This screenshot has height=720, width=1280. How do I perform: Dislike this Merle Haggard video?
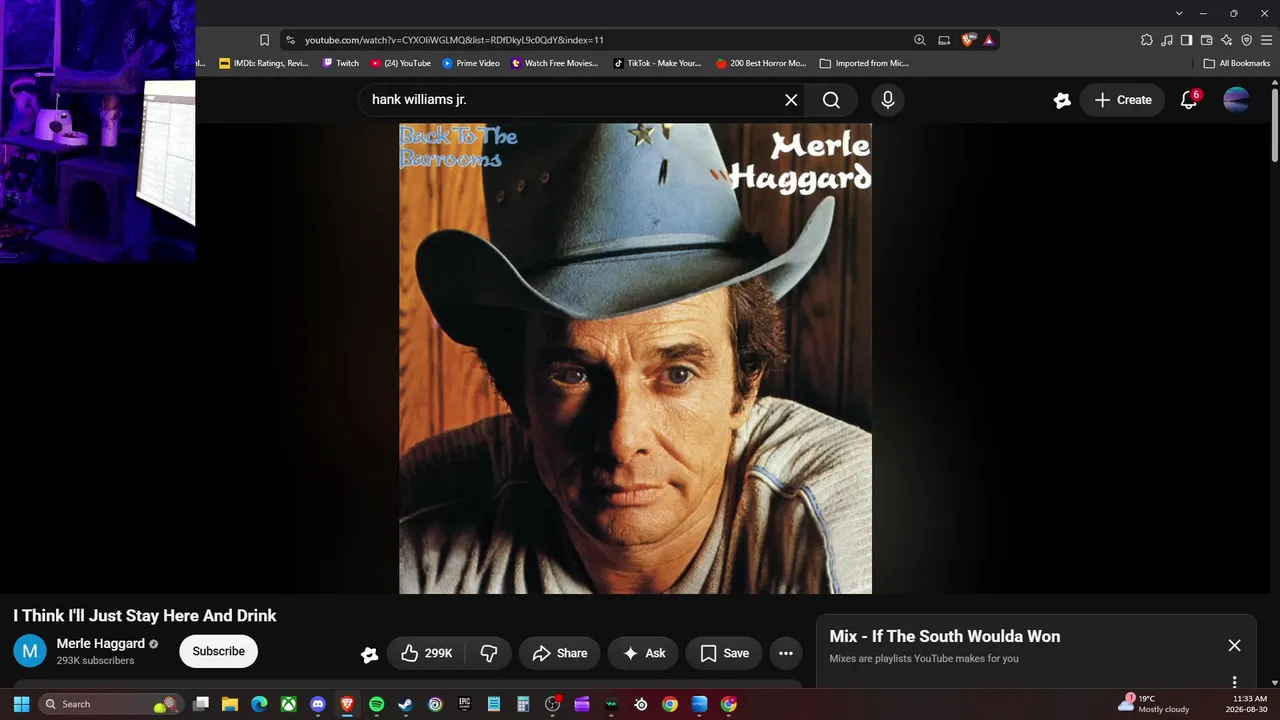click(x=489, y=653)
